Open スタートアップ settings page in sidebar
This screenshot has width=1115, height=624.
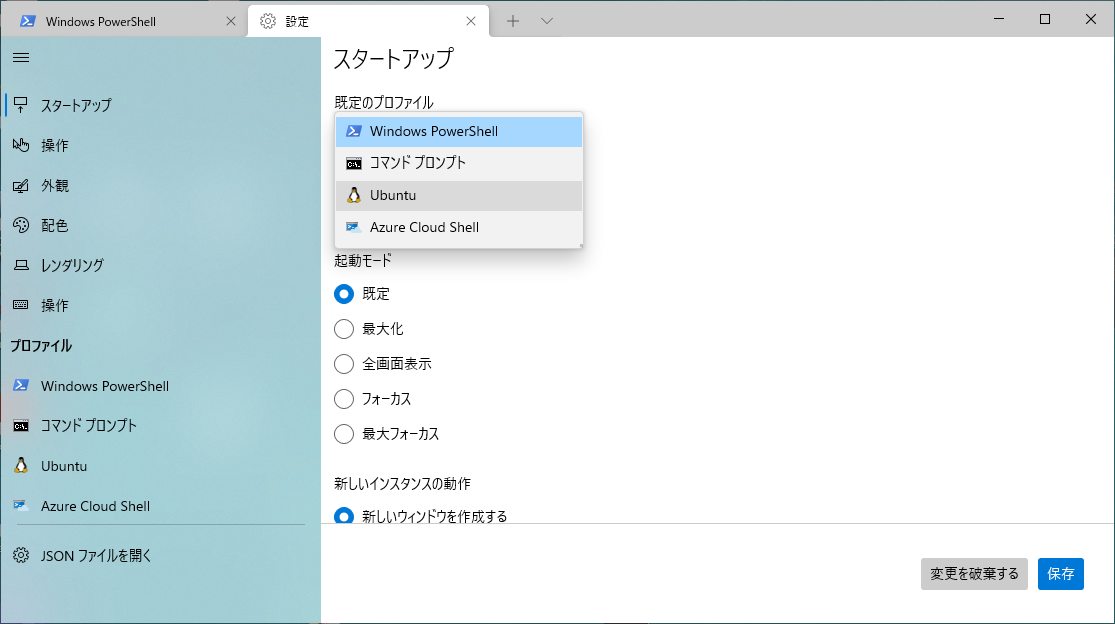pos(160,105)
